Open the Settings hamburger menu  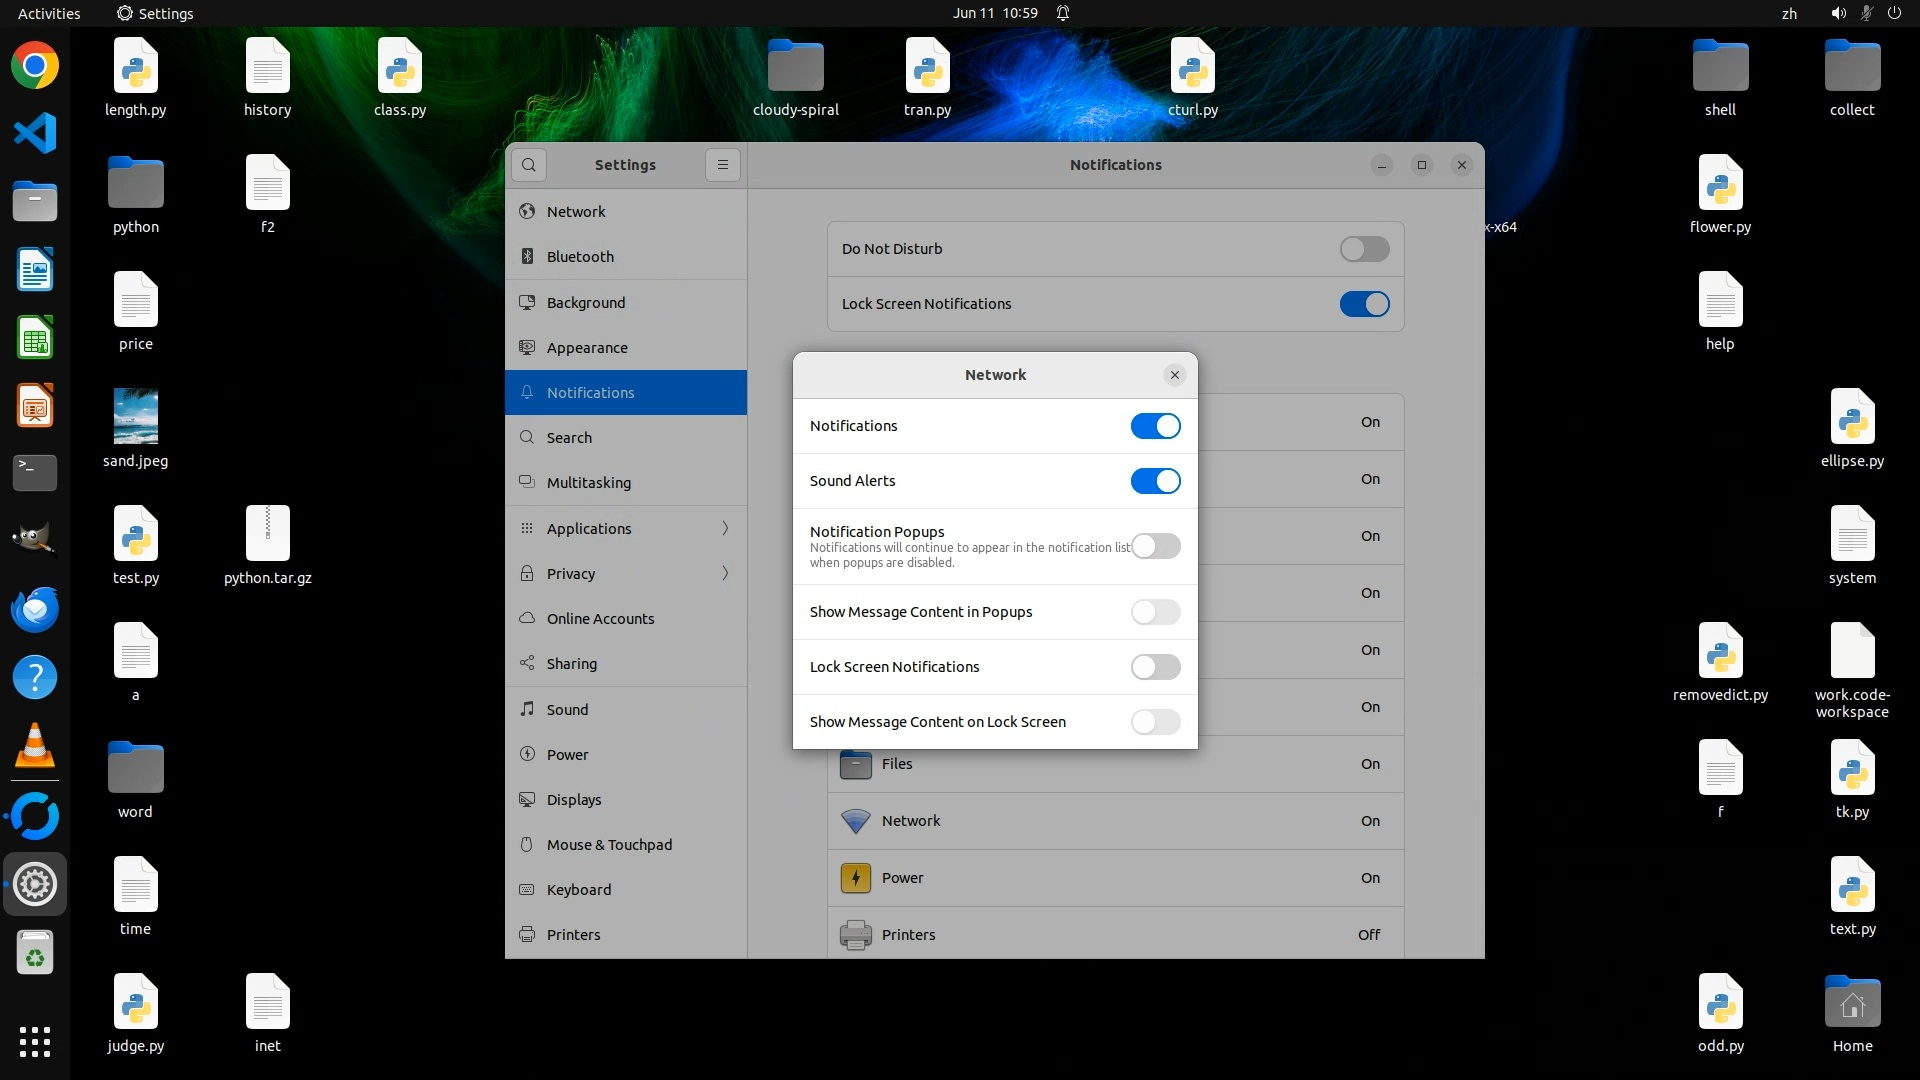point(723,165)
